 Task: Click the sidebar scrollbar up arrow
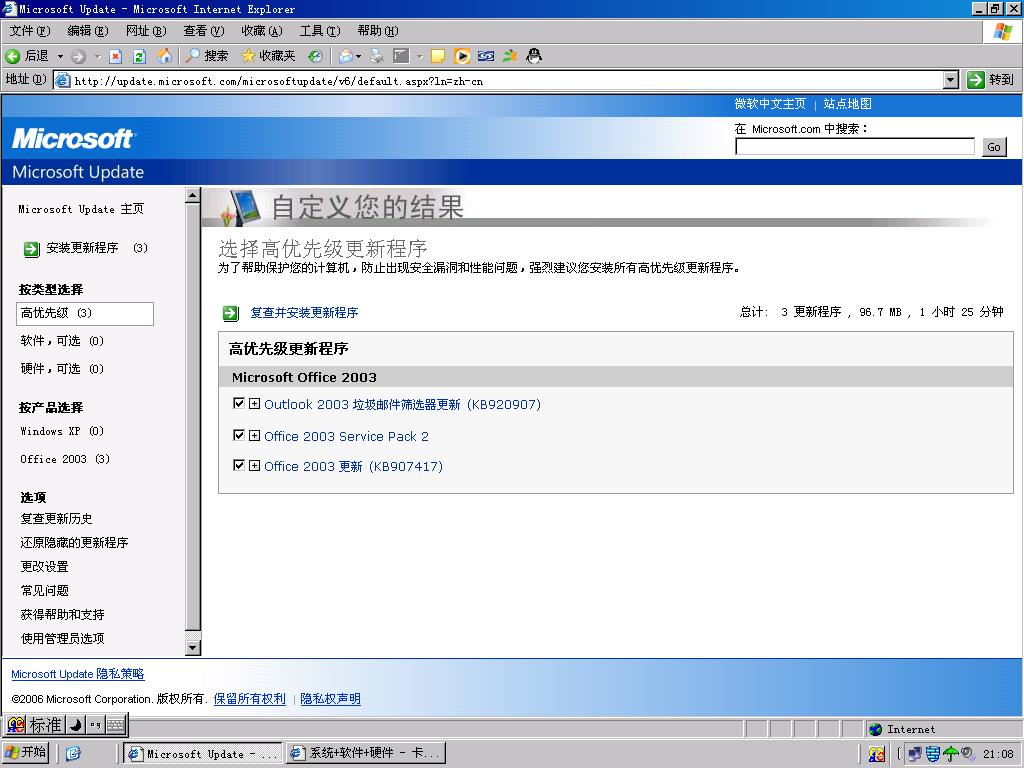pyautogui.click(x=193, y=195)
